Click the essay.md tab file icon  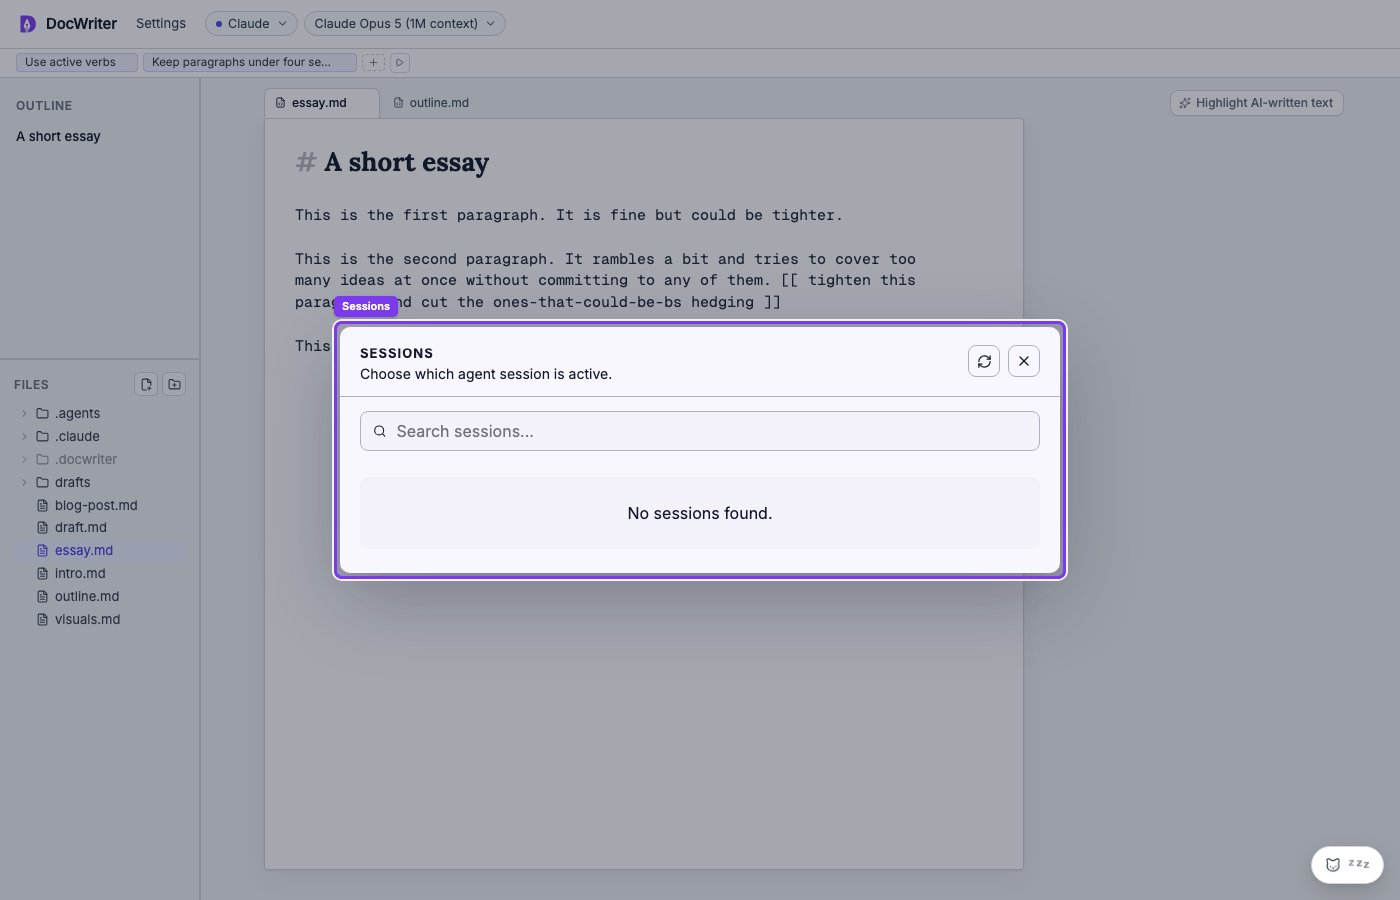pyautogui.click(x=281, y=103)
